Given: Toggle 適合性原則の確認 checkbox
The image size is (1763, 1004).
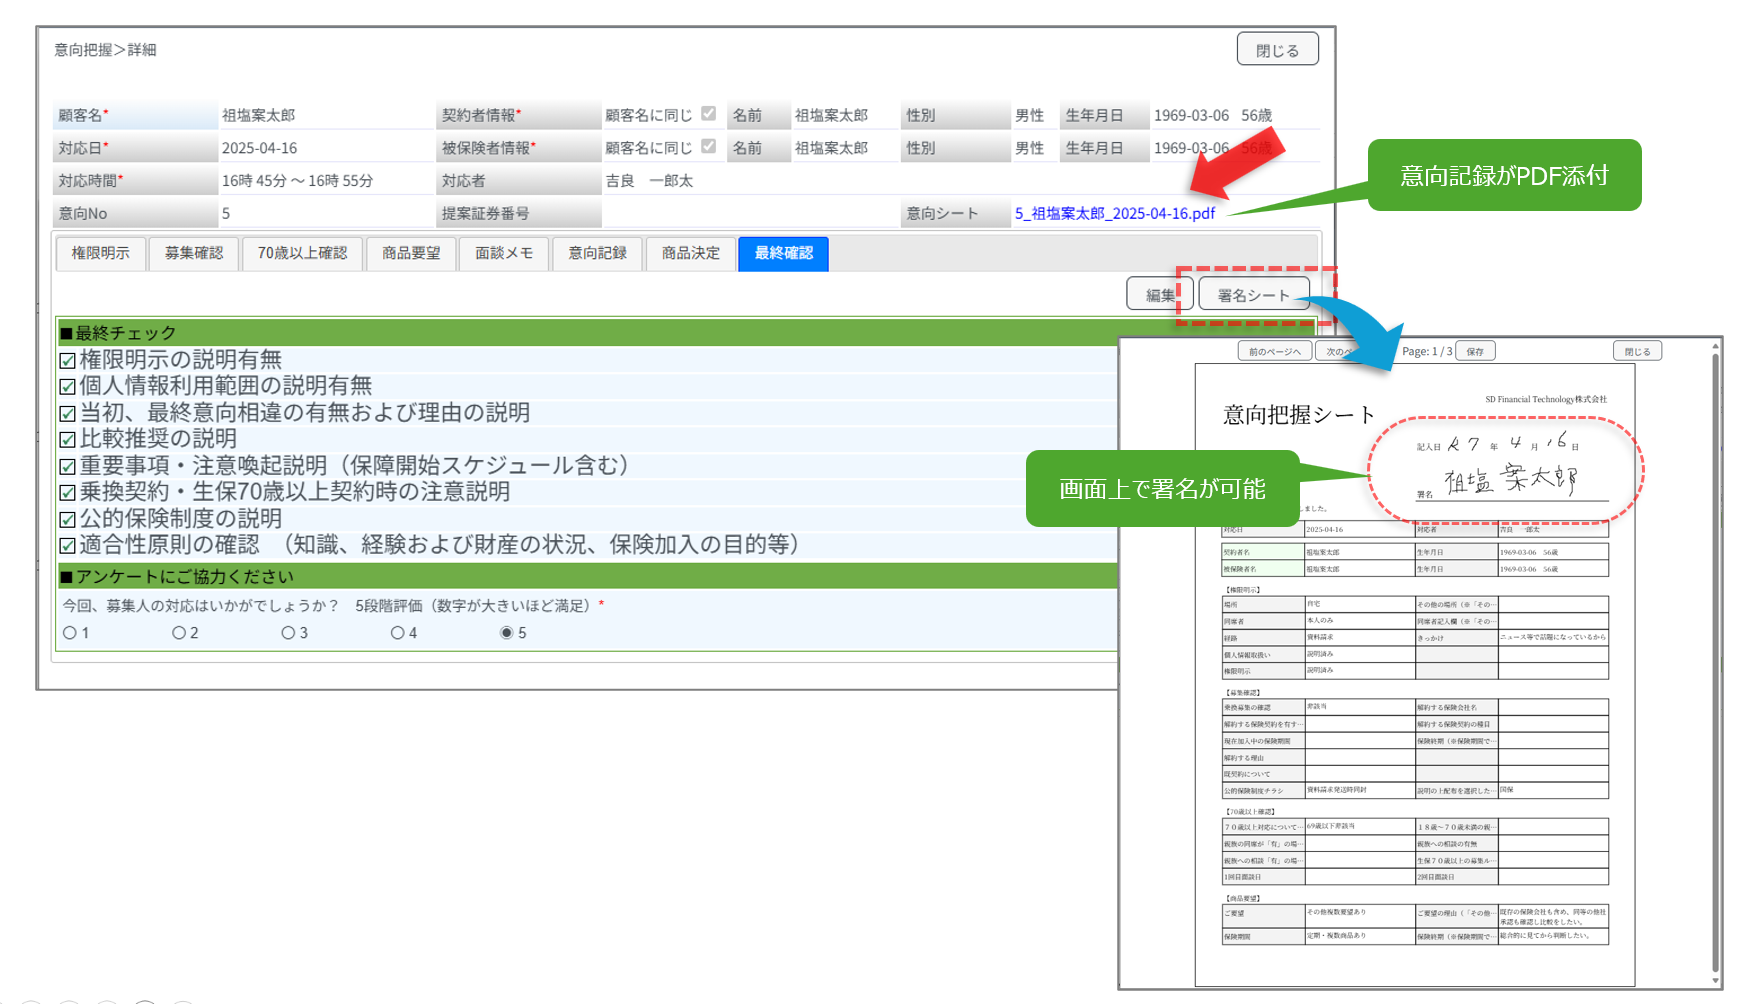Looking at the screenshot, I should click(68, 546).
